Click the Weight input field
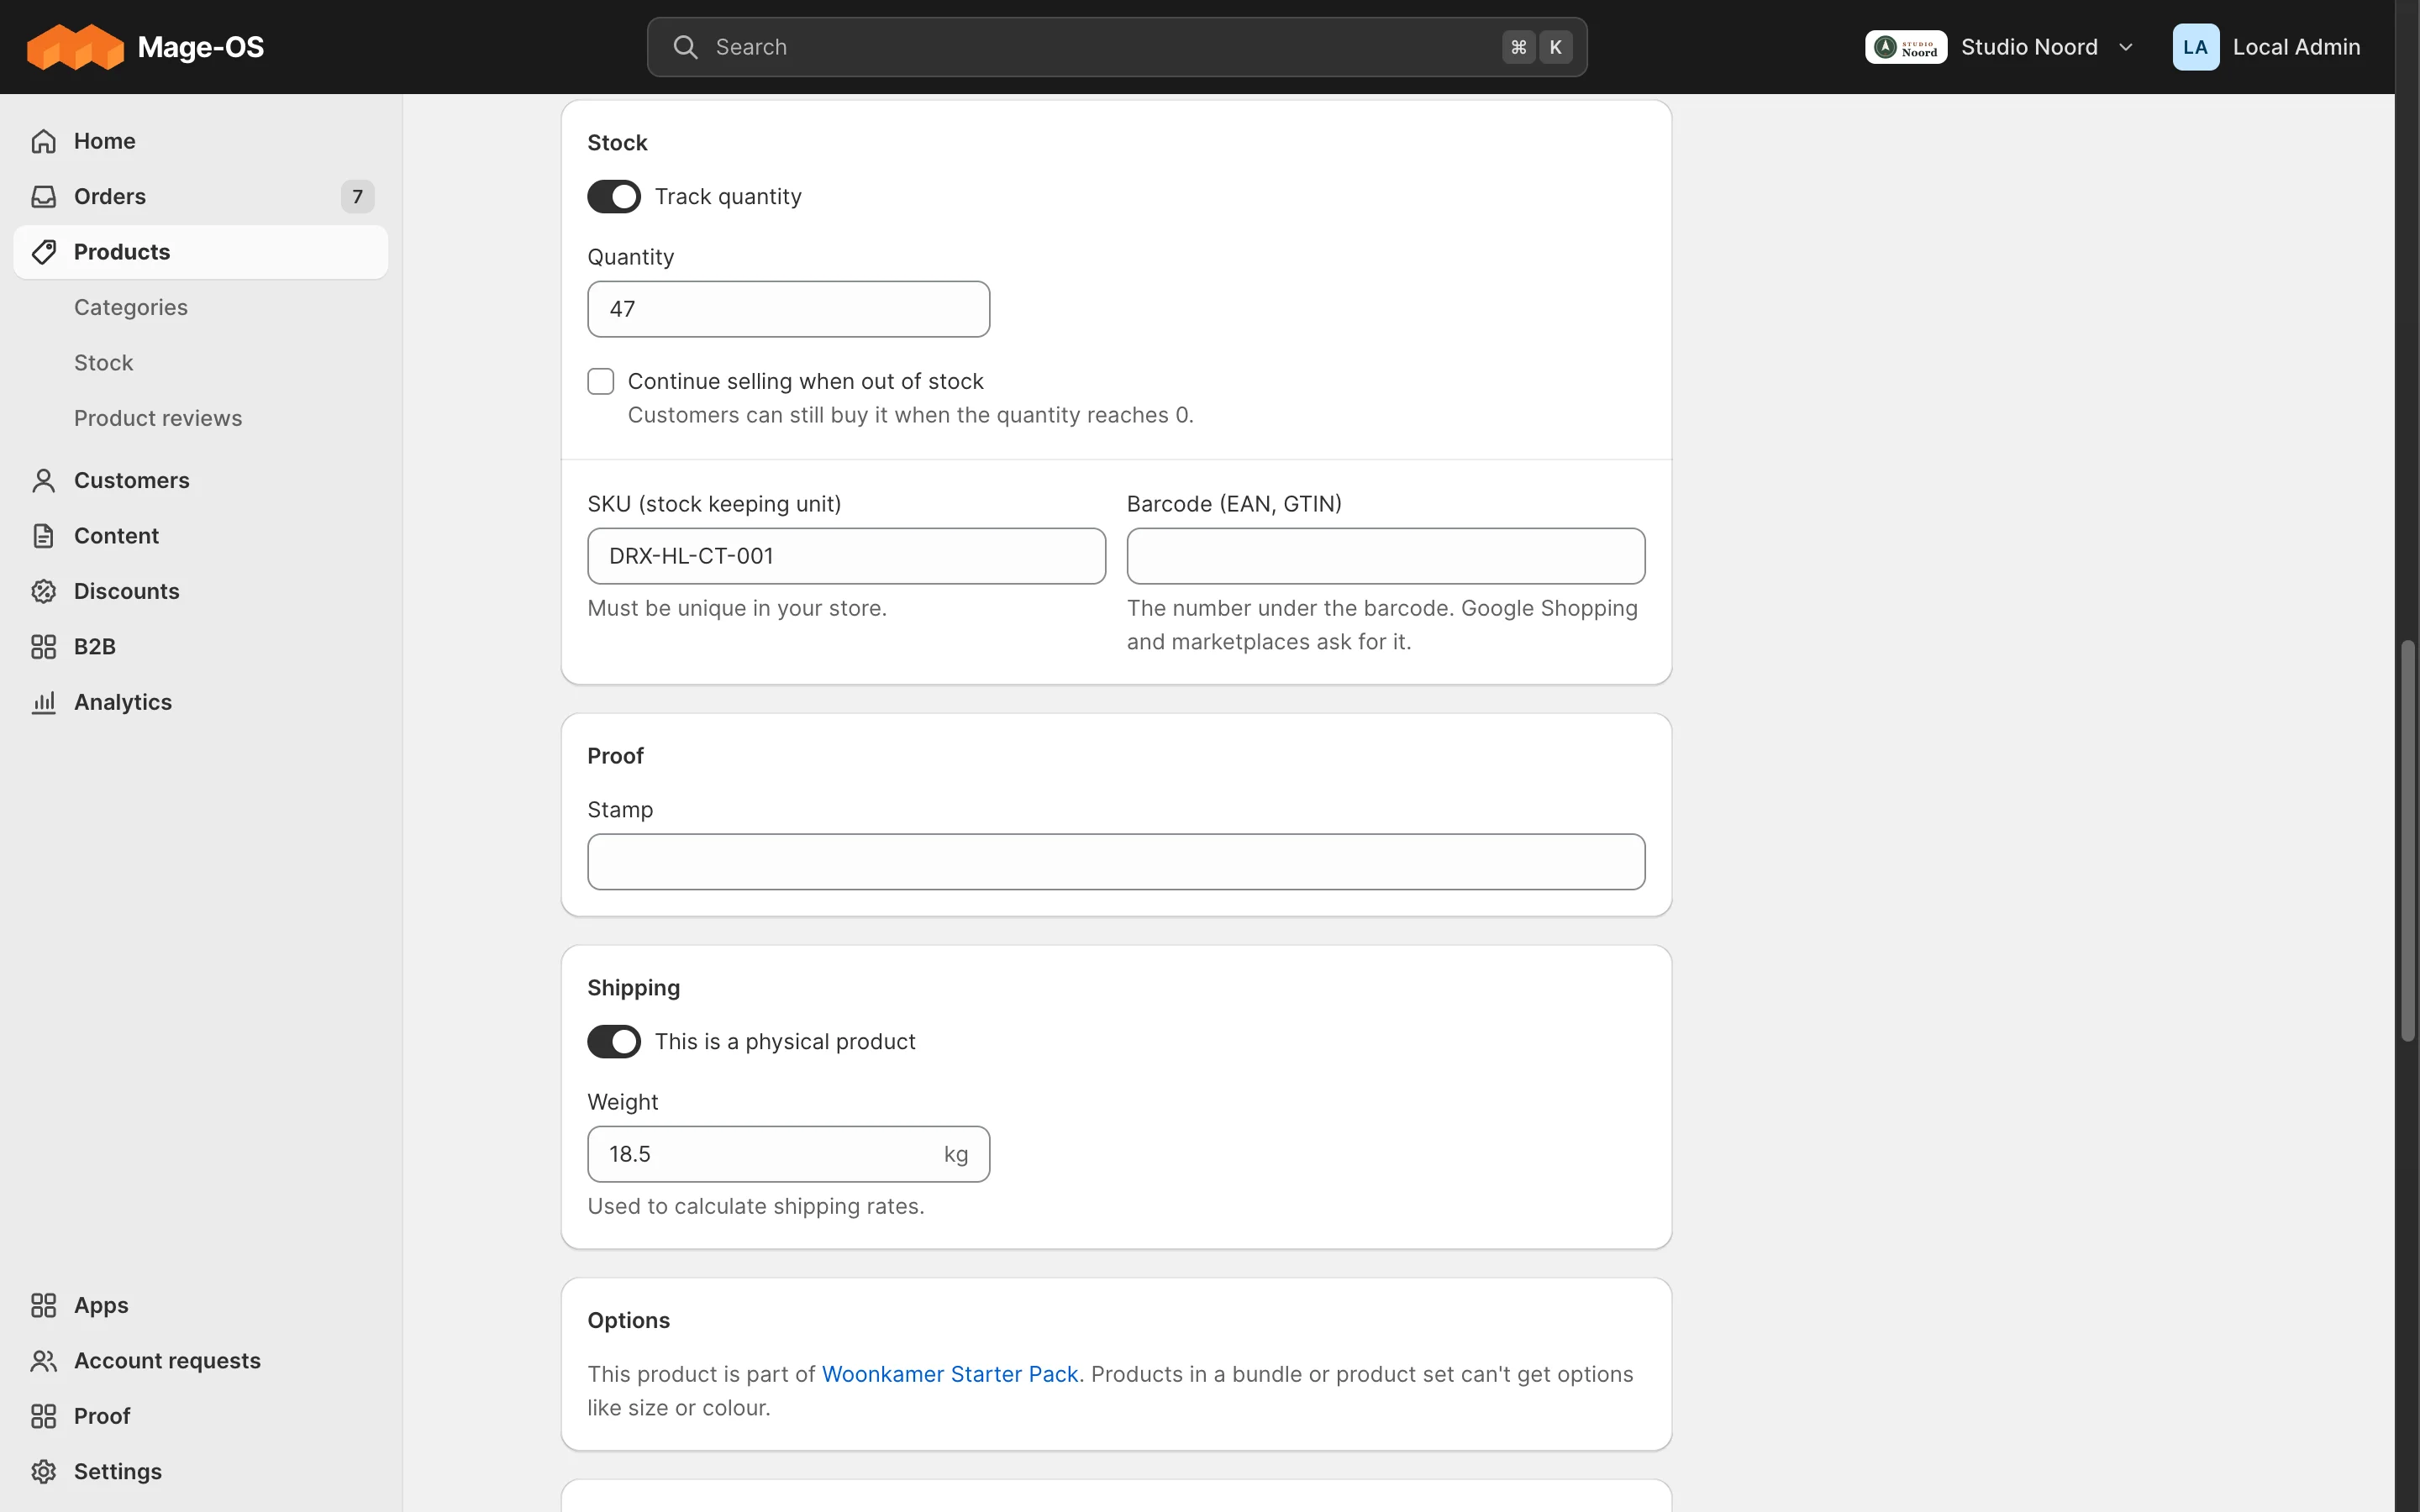 (789, 1154)
